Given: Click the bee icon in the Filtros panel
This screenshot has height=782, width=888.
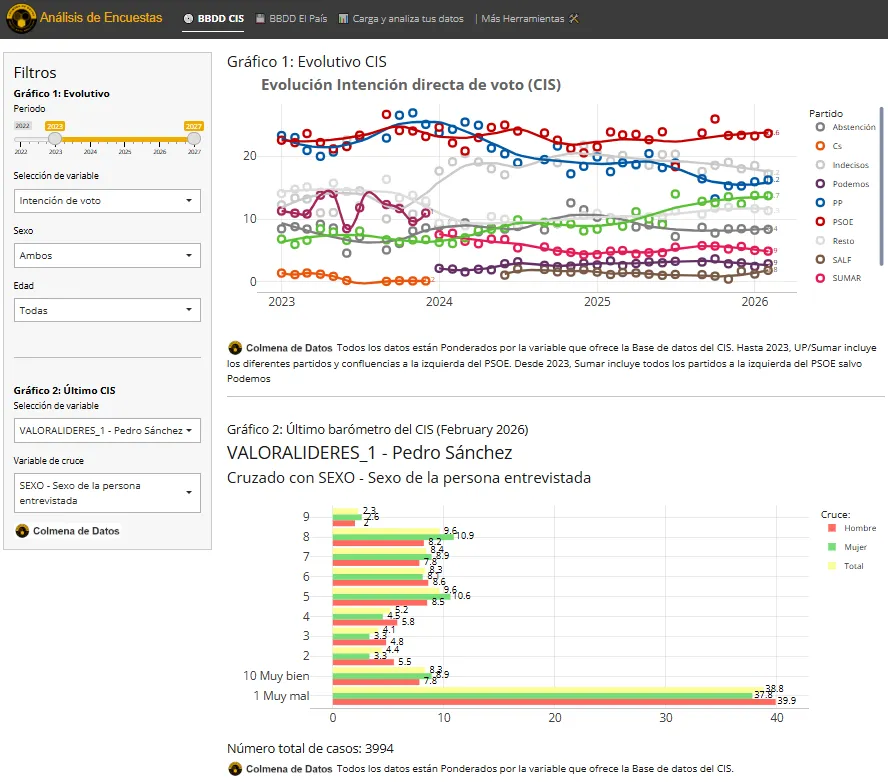Looking at the screenshot, I should pos(22,530).
